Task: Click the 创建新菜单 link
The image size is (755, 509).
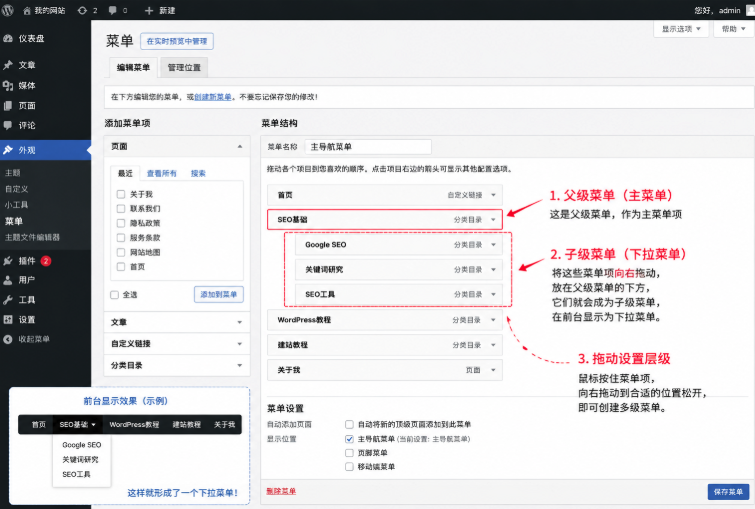Action: (x=213, y=97)
